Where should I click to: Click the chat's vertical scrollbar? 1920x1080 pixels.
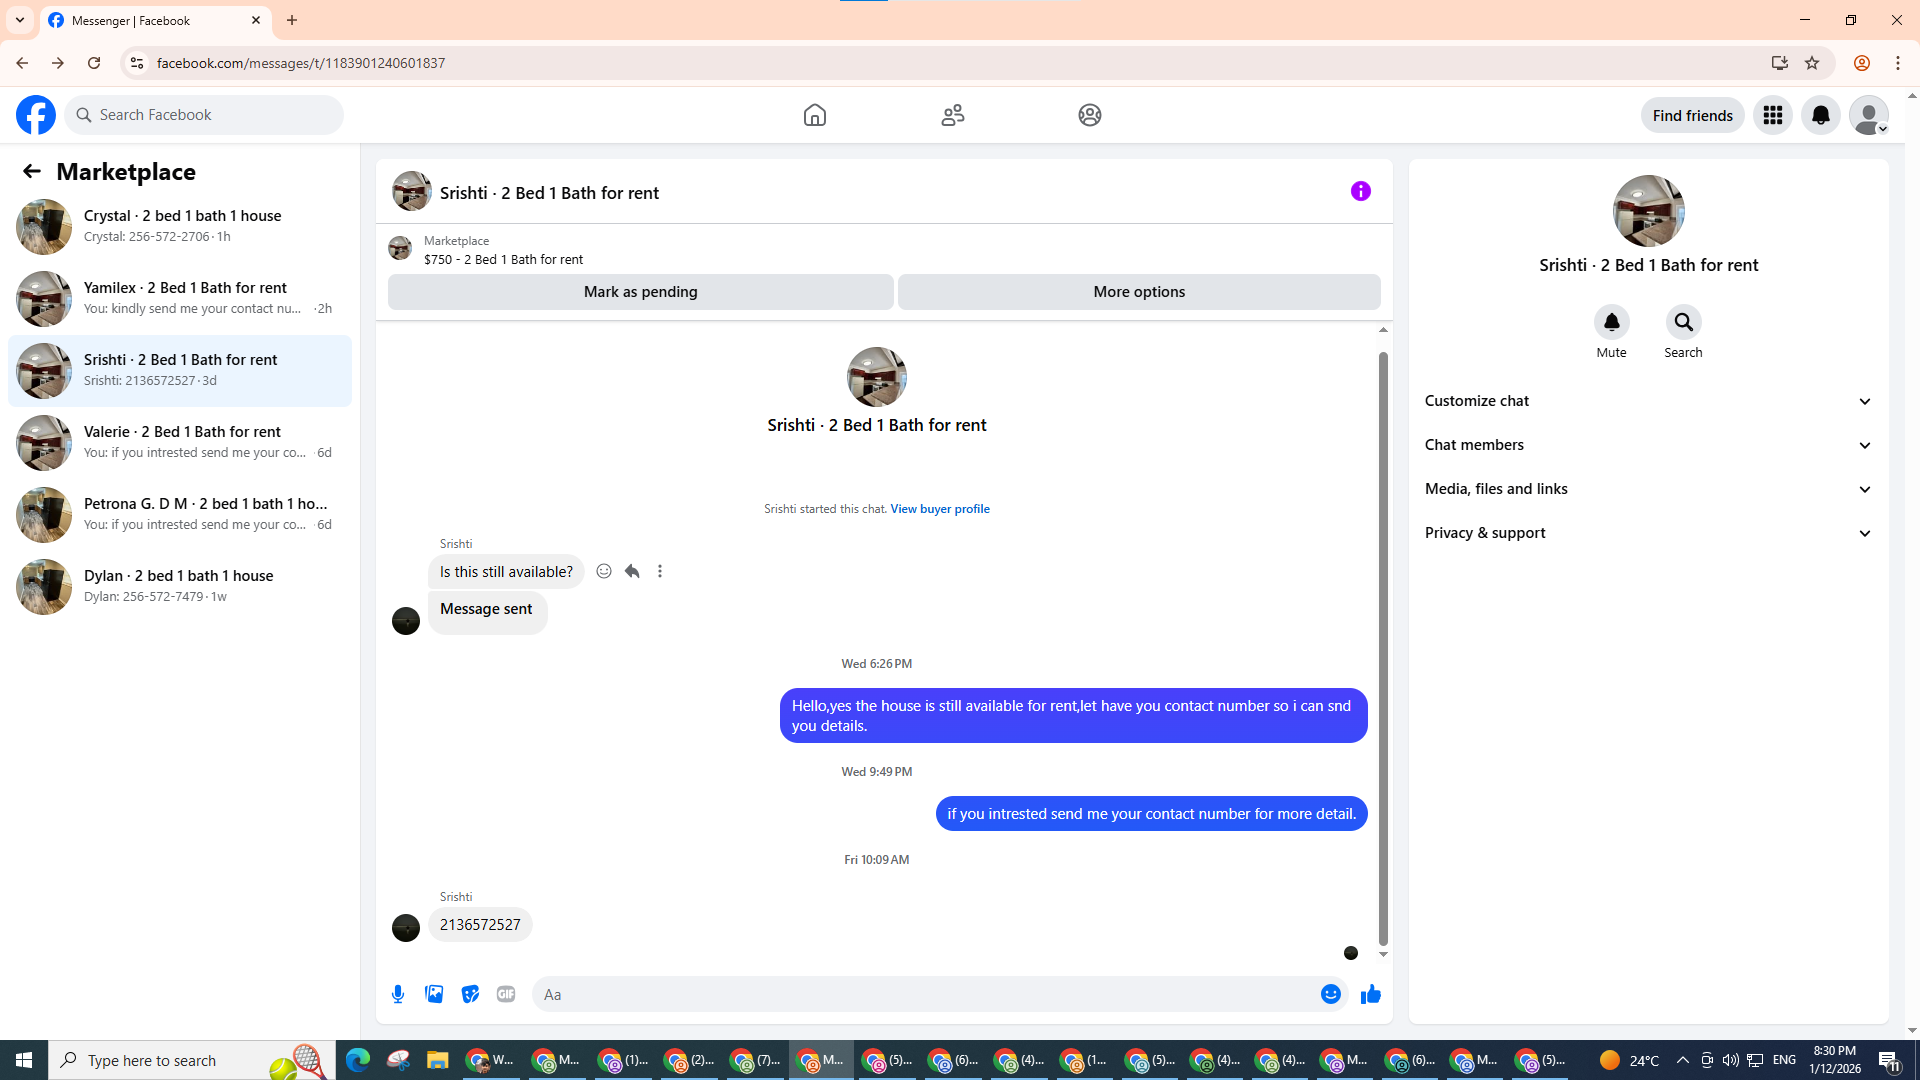pos(1383,640)
